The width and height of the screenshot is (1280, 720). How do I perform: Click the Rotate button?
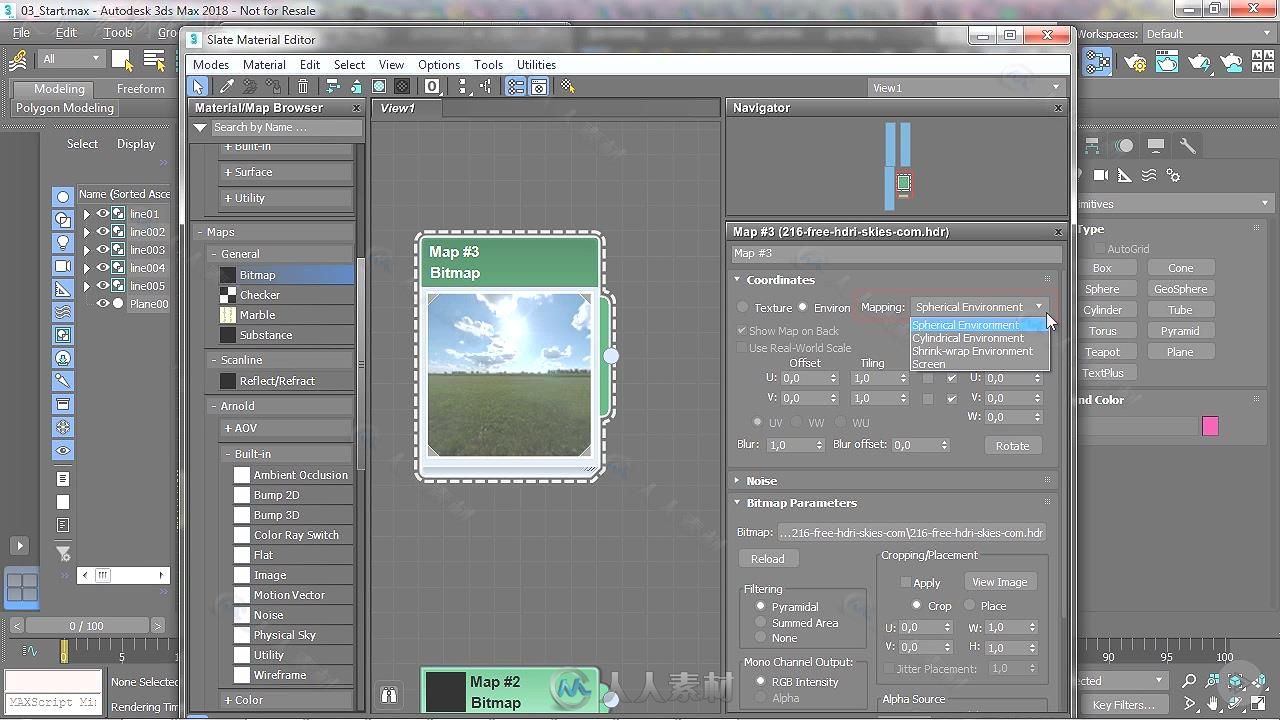tap(1012, 446)
